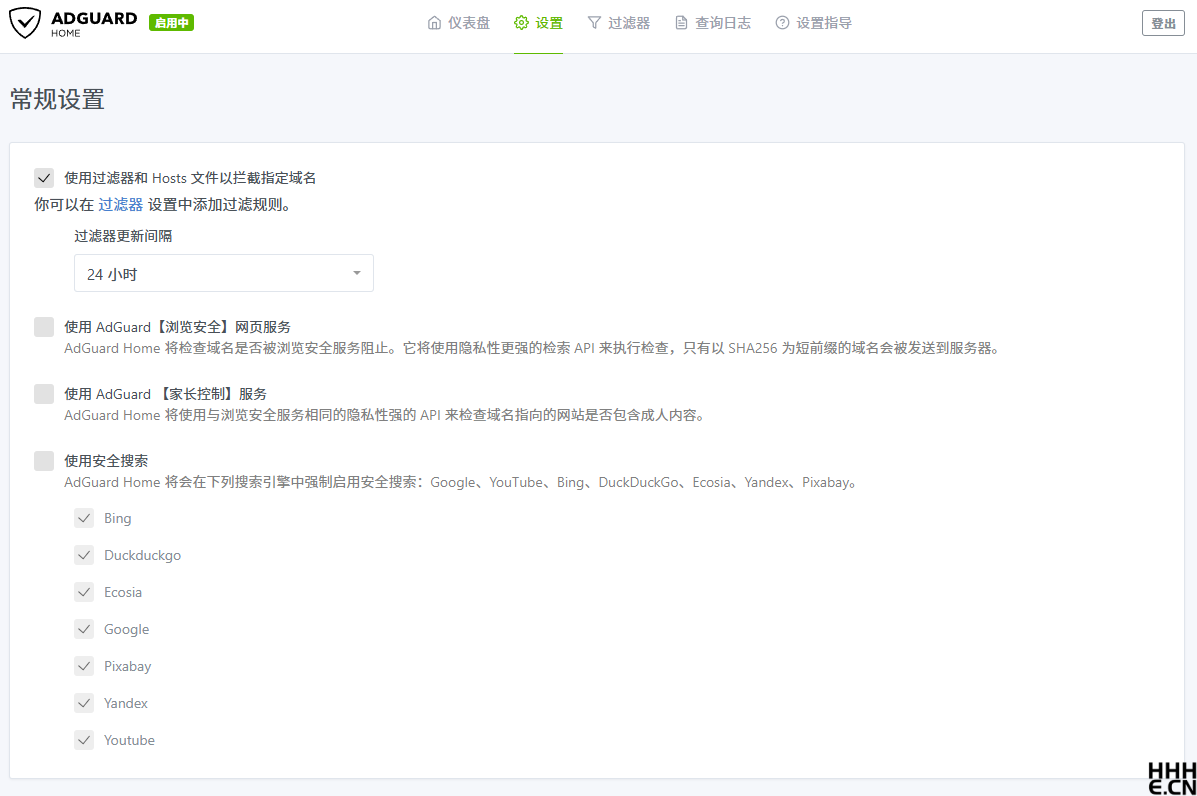Click the AdGuard Home shield logo

pos(24,23)
